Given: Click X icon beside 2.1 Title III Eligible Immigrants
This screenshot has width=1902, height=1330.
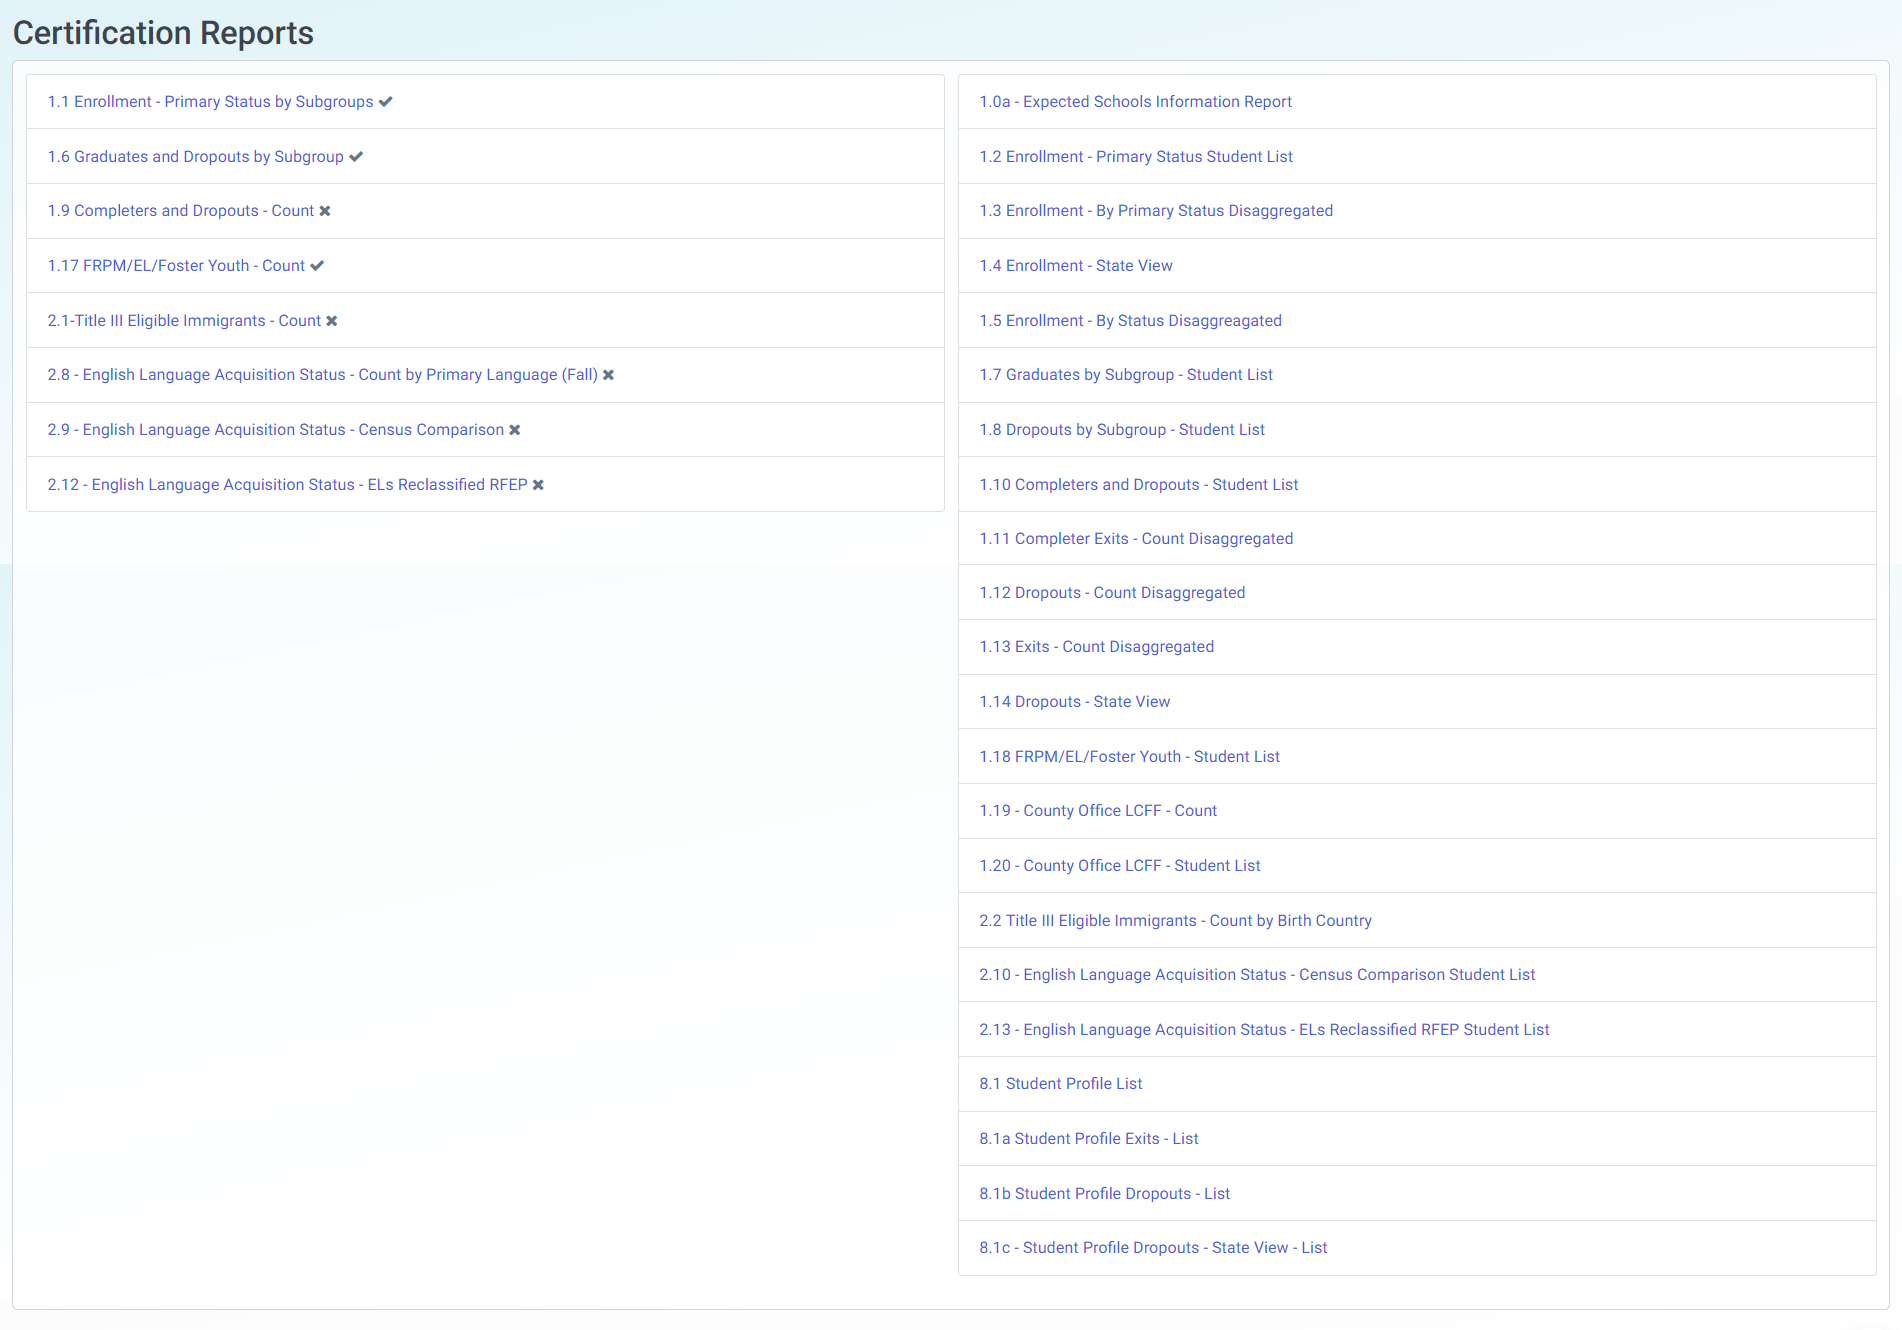Looking at the screenshot, I should 332,321.
